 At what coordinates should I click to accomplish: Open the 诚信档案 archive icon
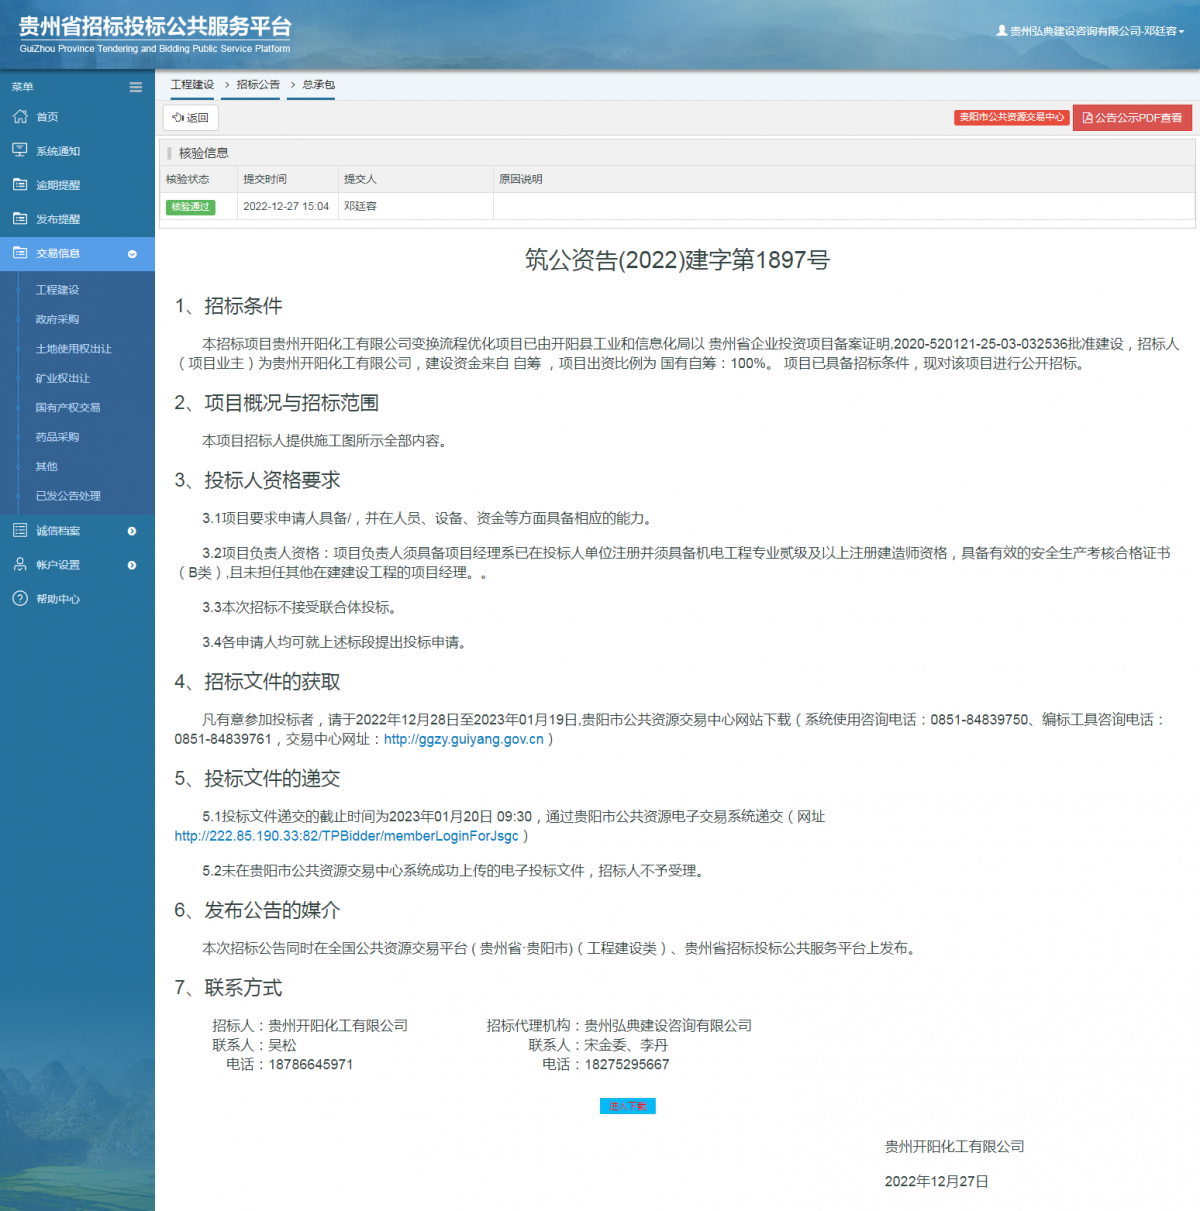point(19,530)
